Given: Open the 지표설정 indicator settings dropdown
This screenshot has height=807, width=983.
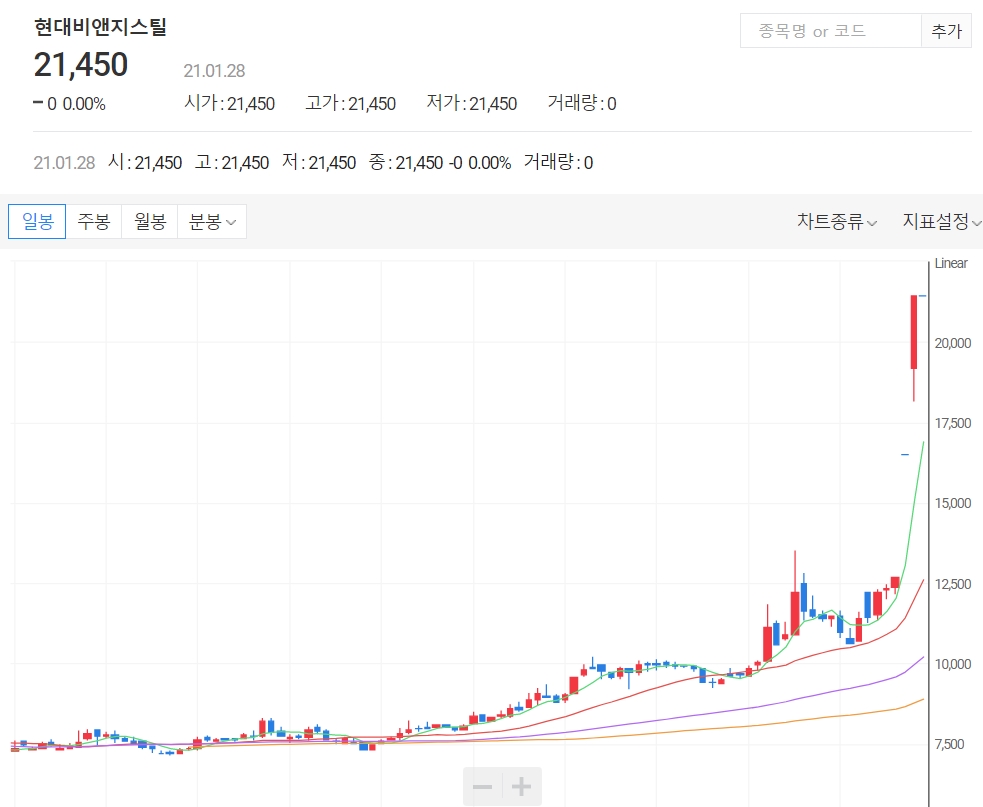Looking at the screenshot, I should point(942,221).
